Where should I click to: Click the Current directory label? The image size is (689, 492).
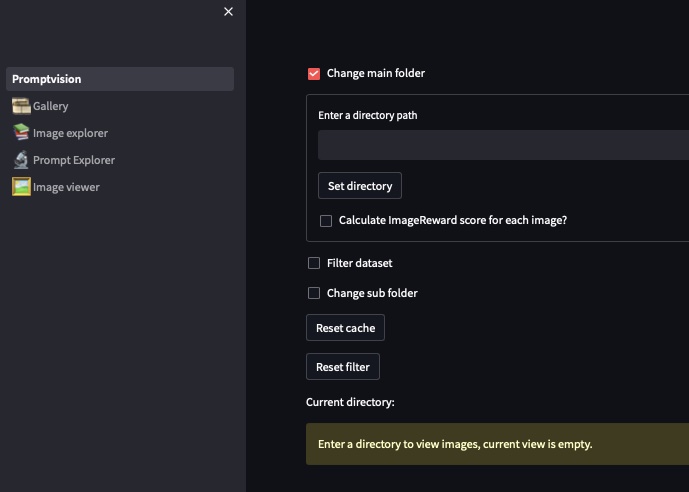pyautogui.click(x=350, y=402)
